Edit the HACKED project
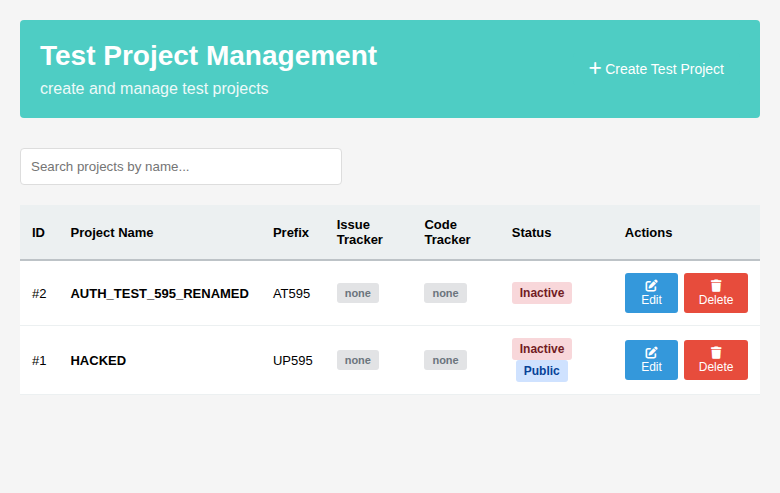The height and width of the screenshot is (493, 780). coord(651,360)
